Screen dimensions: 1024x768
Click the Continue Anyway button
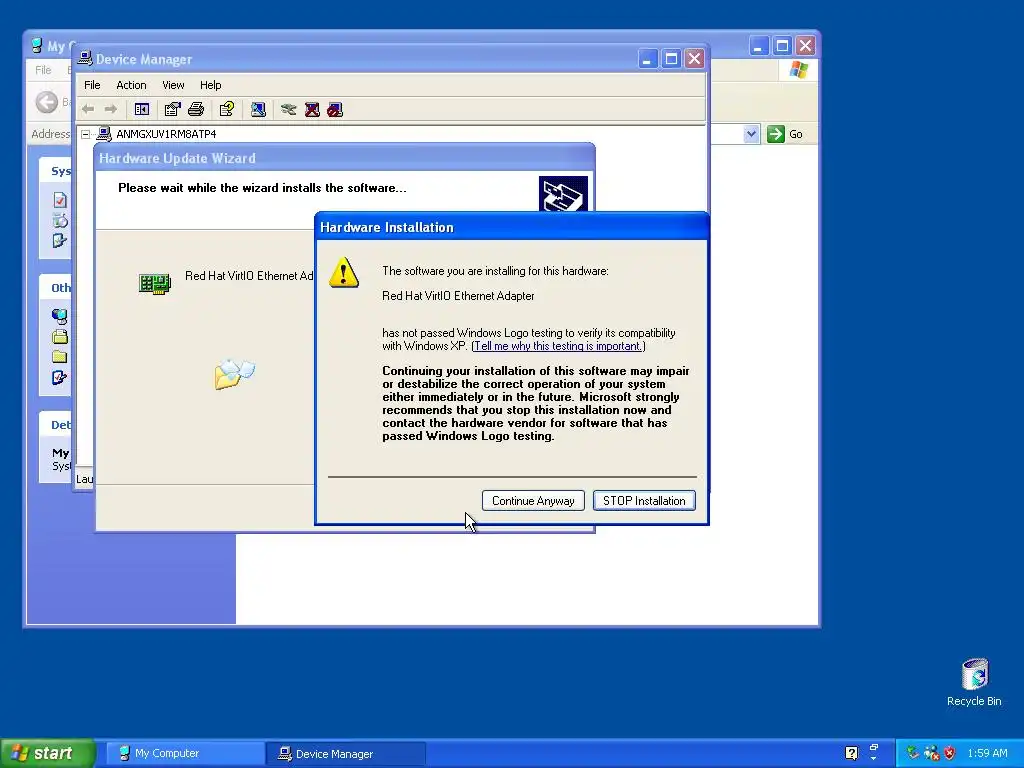[x=533, y=501]
